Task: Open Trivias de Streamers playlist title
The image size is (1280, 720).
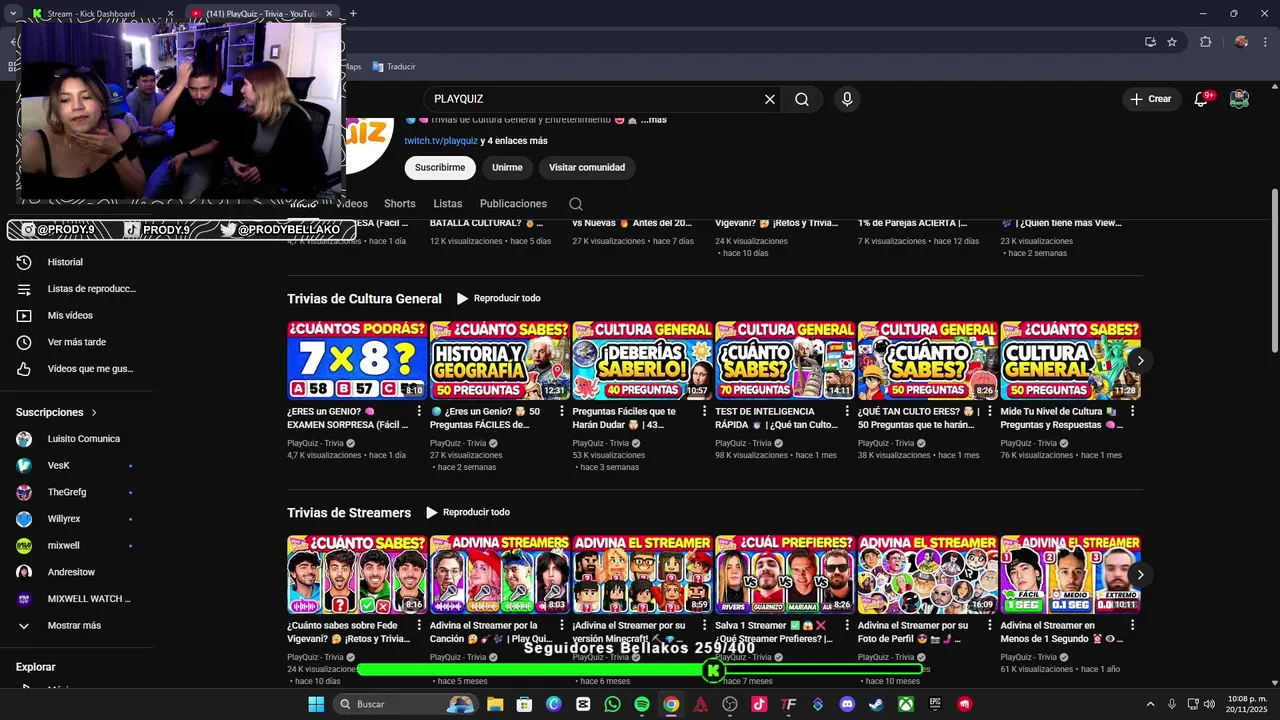Action: click(x=349, y=513)
